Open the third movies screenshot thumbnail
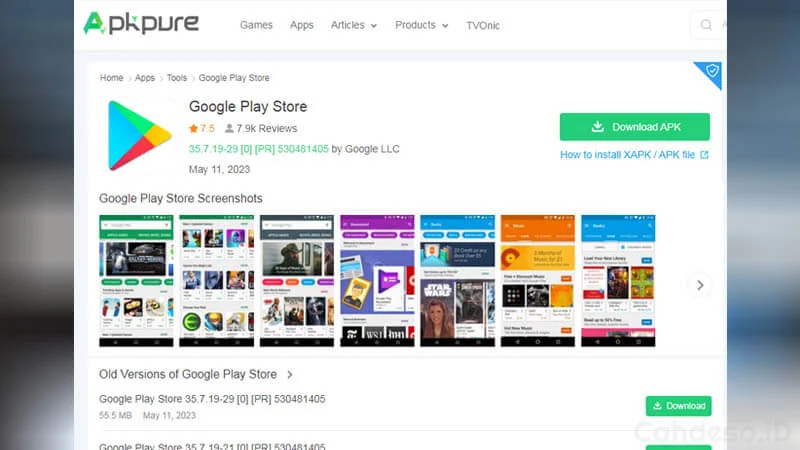The width and height of the screenshot is (800, 450). pos(297,281)
